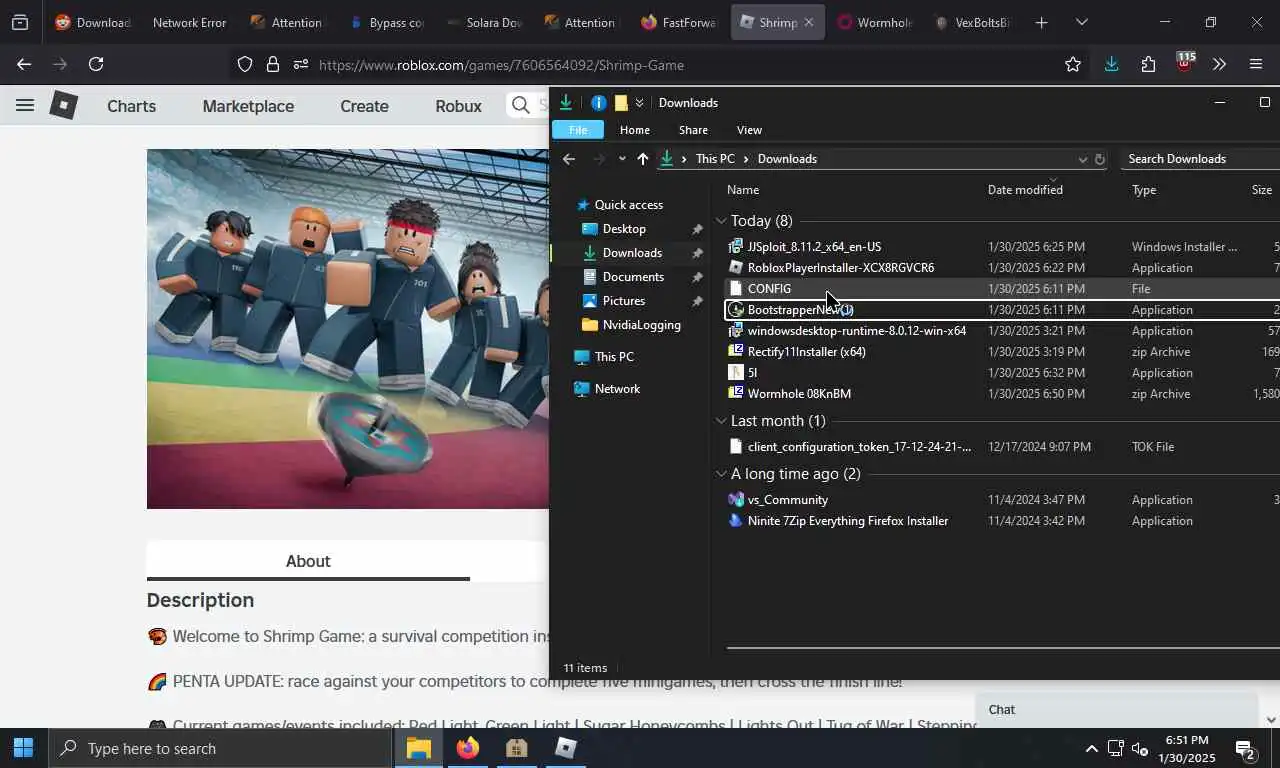Click the Properties icon in Explorer title bar

pyautogui.click(x=598, y=102)
